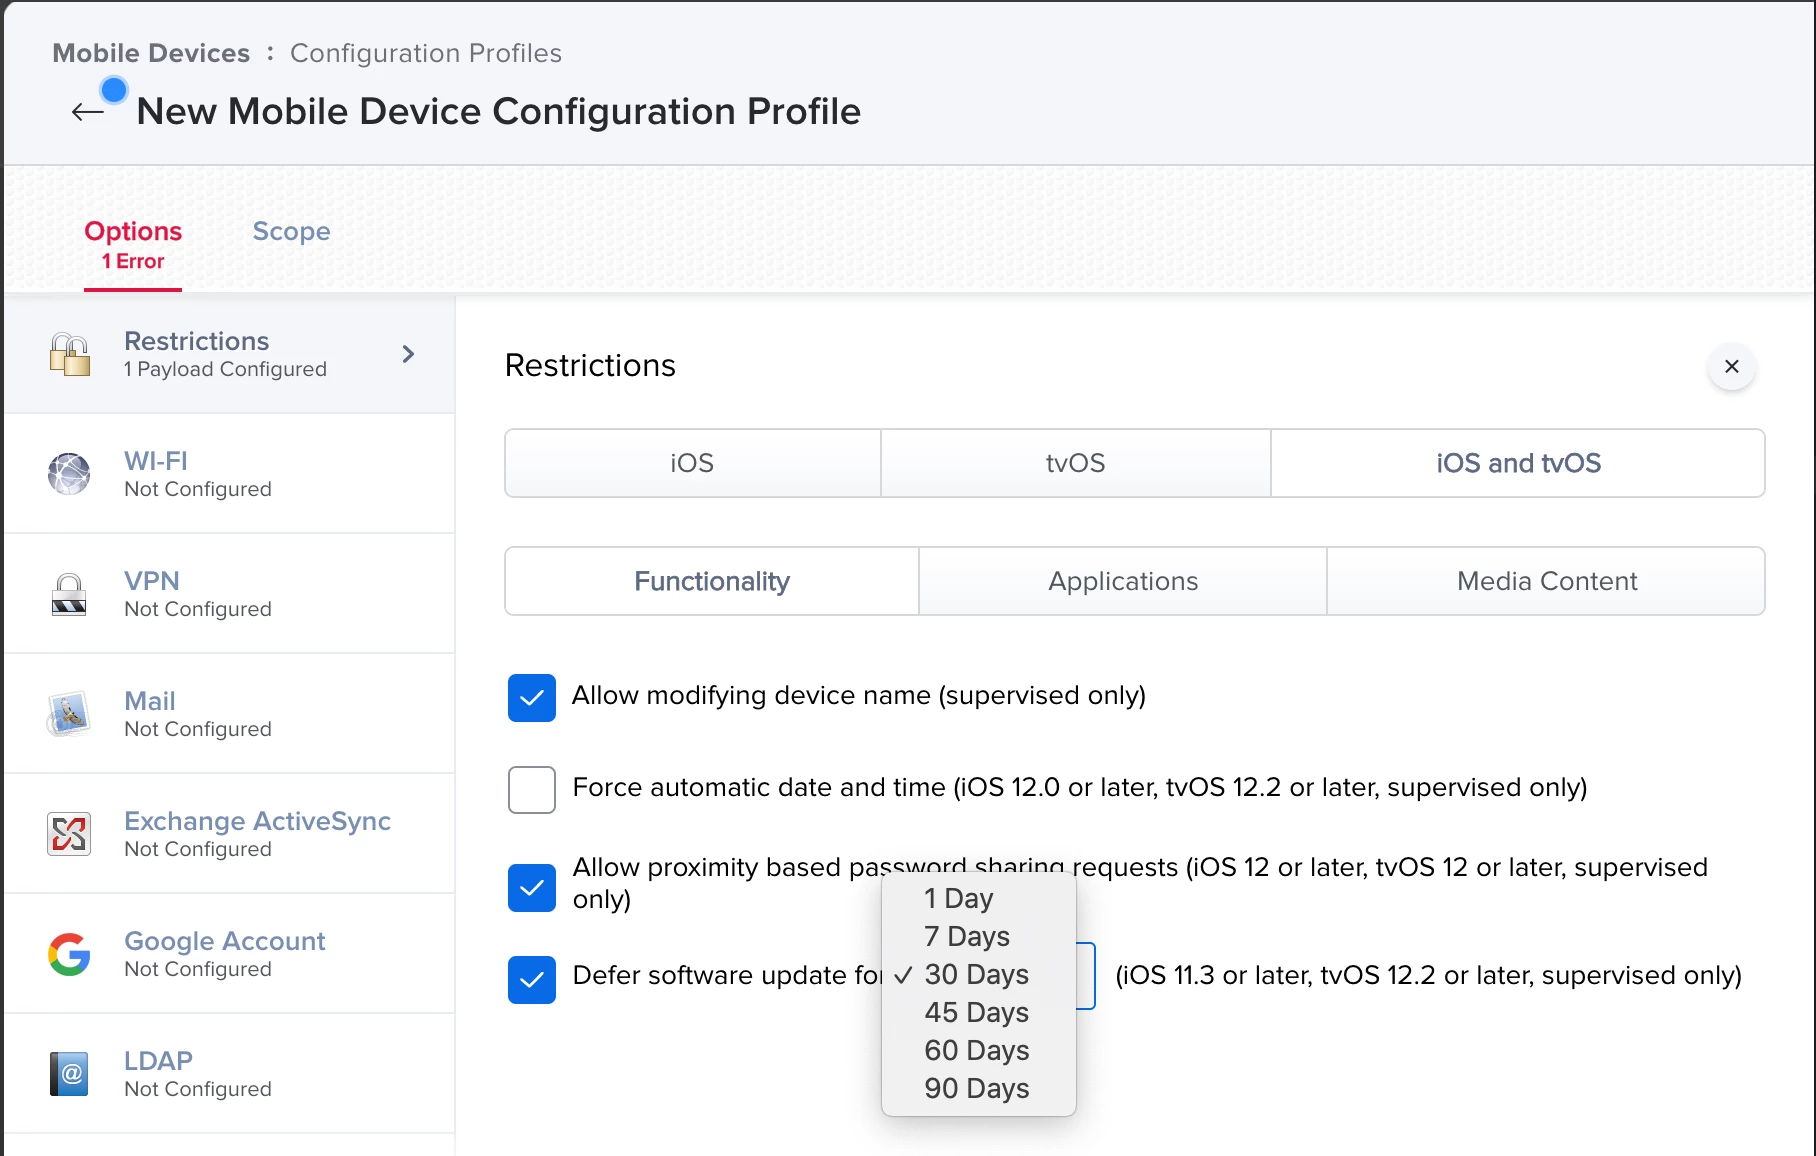Select the Restrictions padlock icon
Viewport: 1816px width, 1156px height.
69,354
